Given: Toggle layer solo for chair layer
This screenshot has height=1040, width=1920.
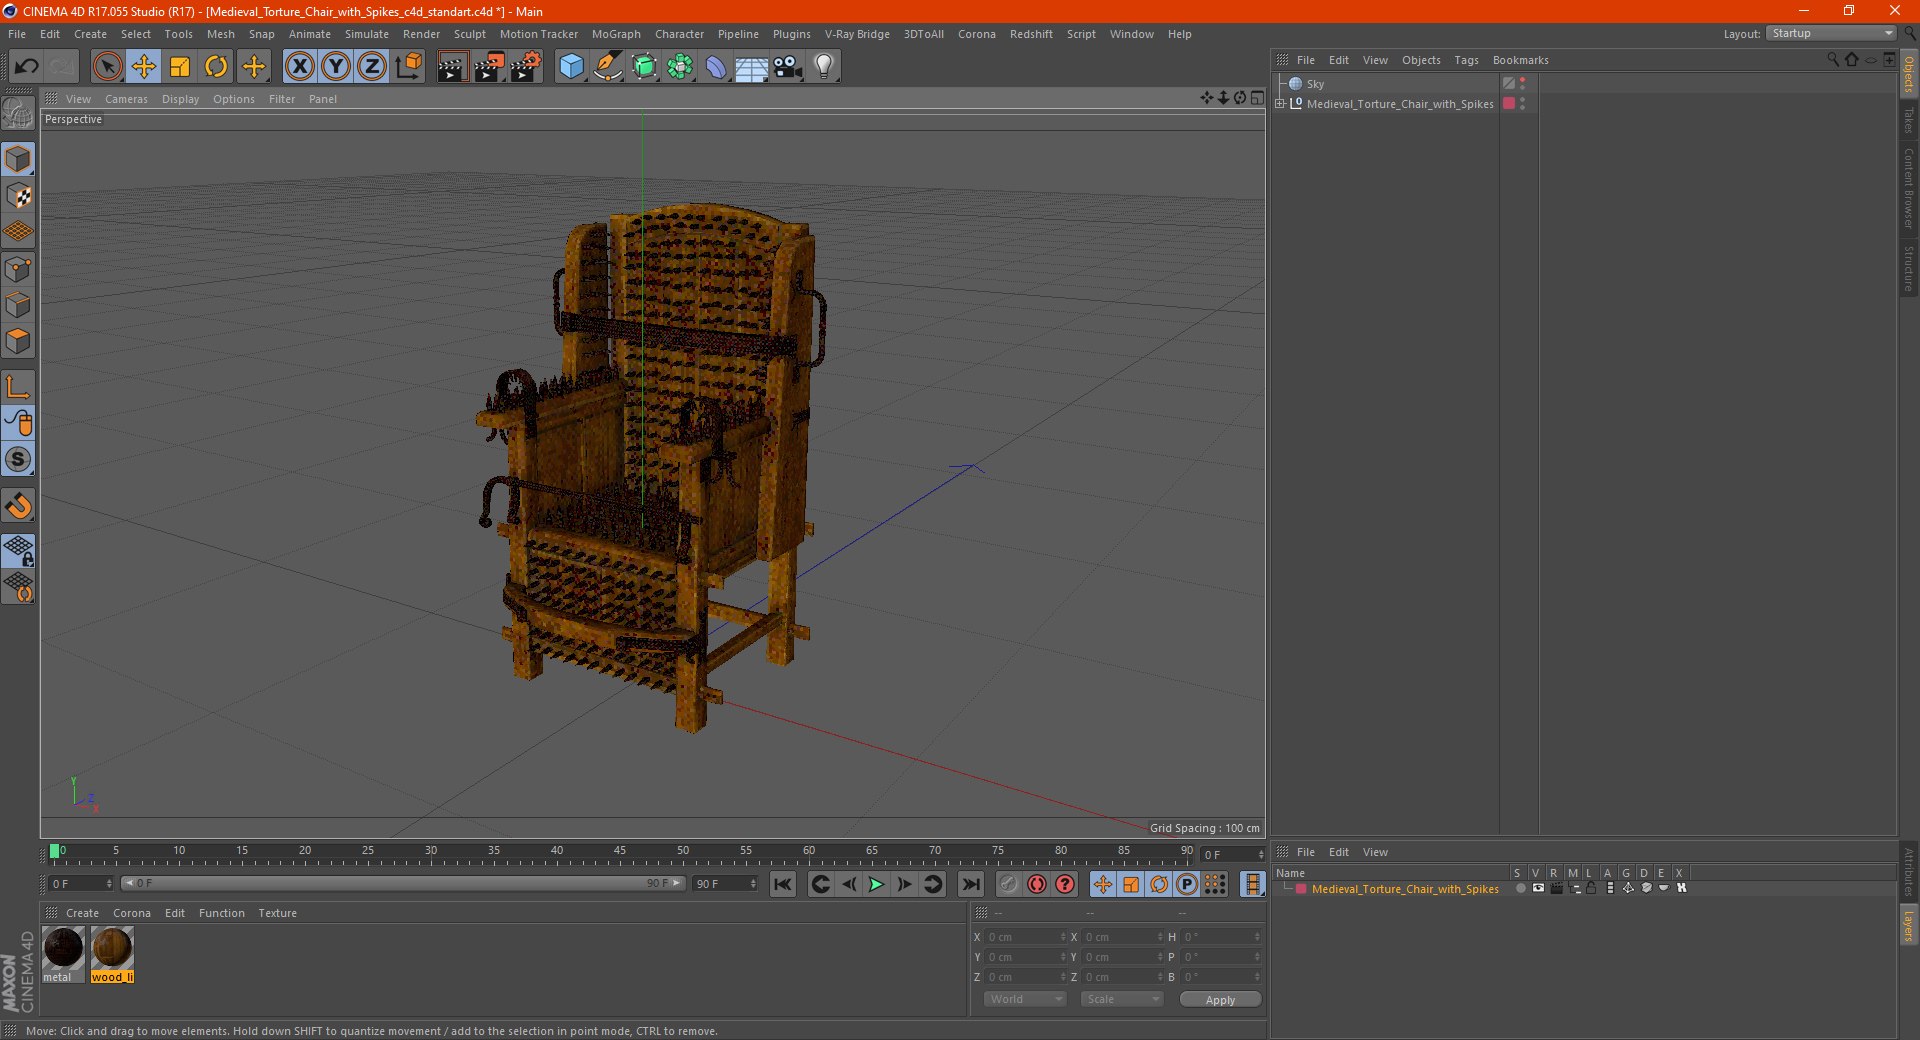Looking at the screenshot, I should click(x=1520, y=888).
